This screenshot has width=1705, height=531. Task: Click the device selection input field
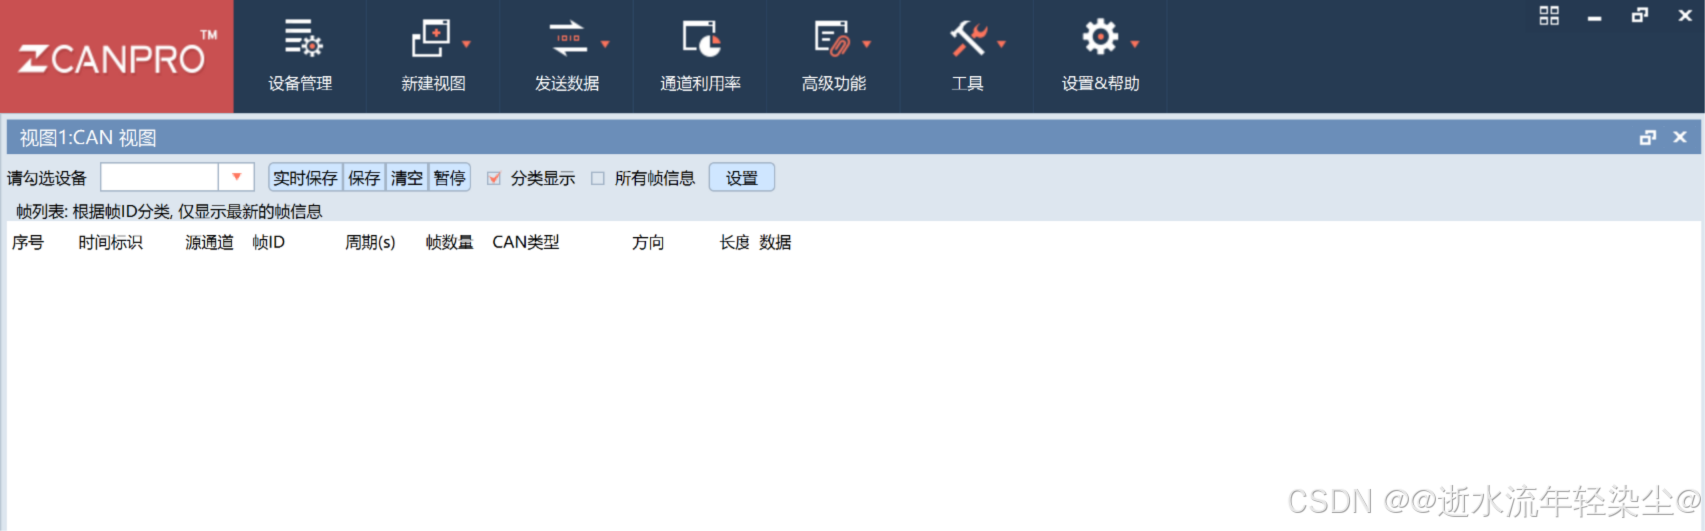pos(159,177)
